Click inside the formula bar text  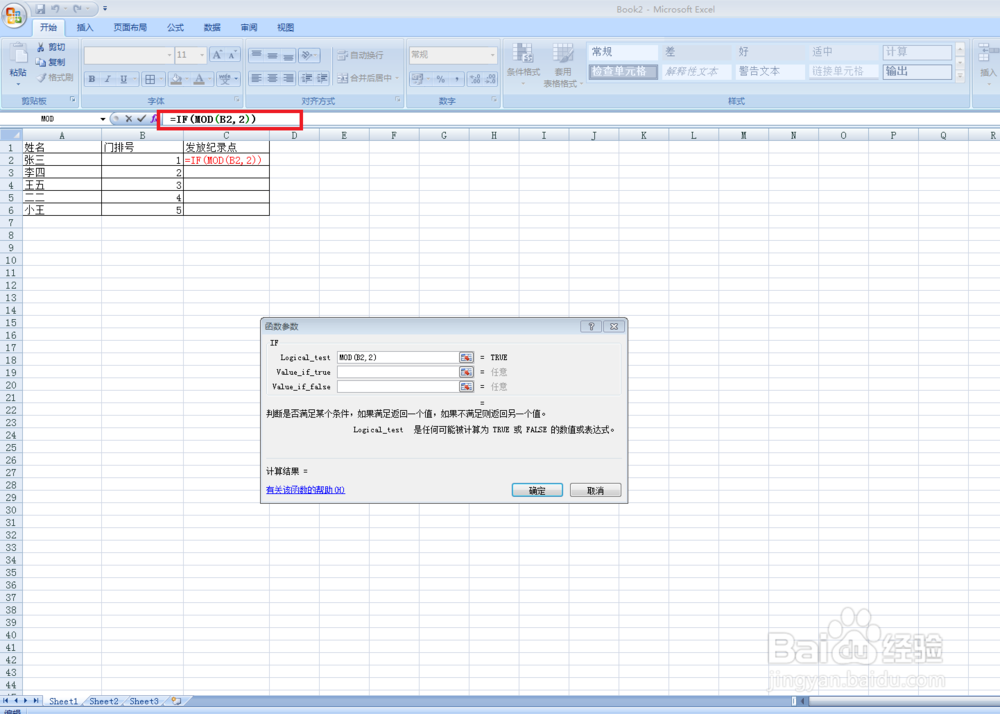(x=213, y=119)
